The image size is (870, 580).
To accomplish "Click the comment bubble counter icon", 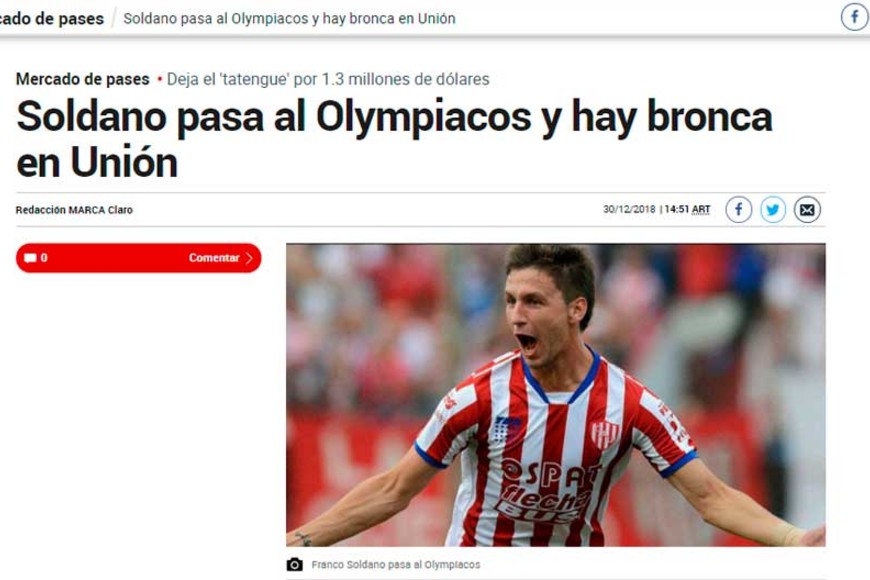I will click(31, 258).
